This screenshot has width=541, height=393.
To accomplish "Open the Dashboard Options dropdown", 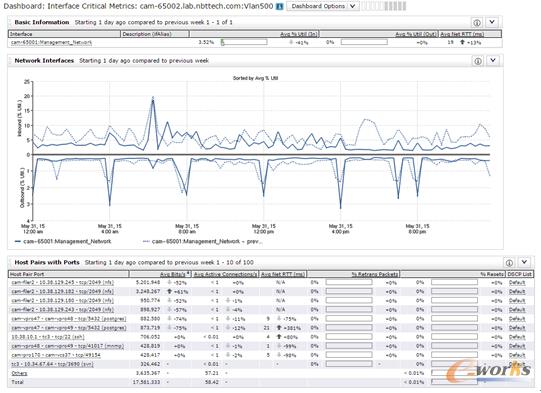I will pos(323,6).
